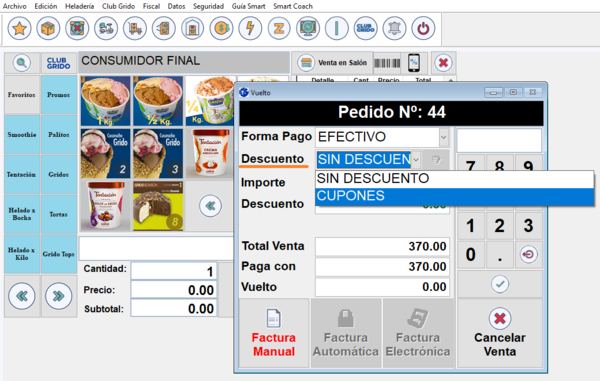
Task: Go to next category page arrow
Action: click(59, 296)
